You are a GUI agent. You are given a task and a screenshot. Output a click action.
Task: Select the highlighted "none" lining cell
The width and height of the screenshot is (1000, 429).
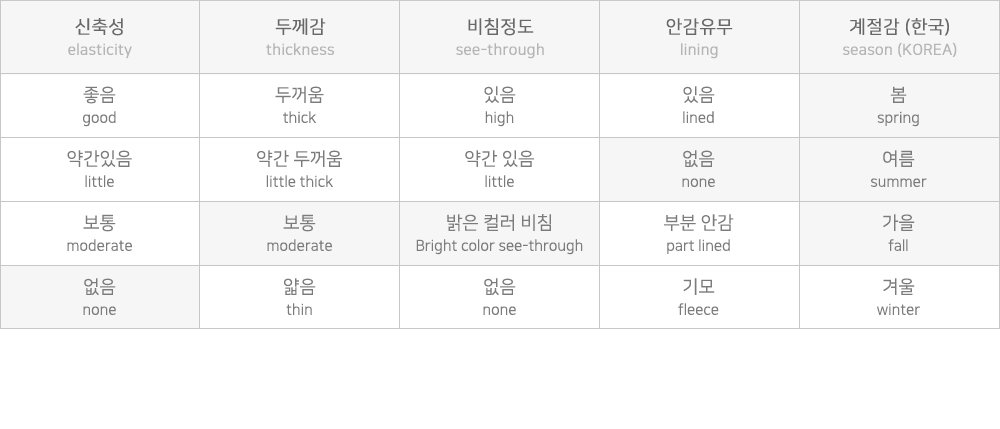[x=699, y=170]
